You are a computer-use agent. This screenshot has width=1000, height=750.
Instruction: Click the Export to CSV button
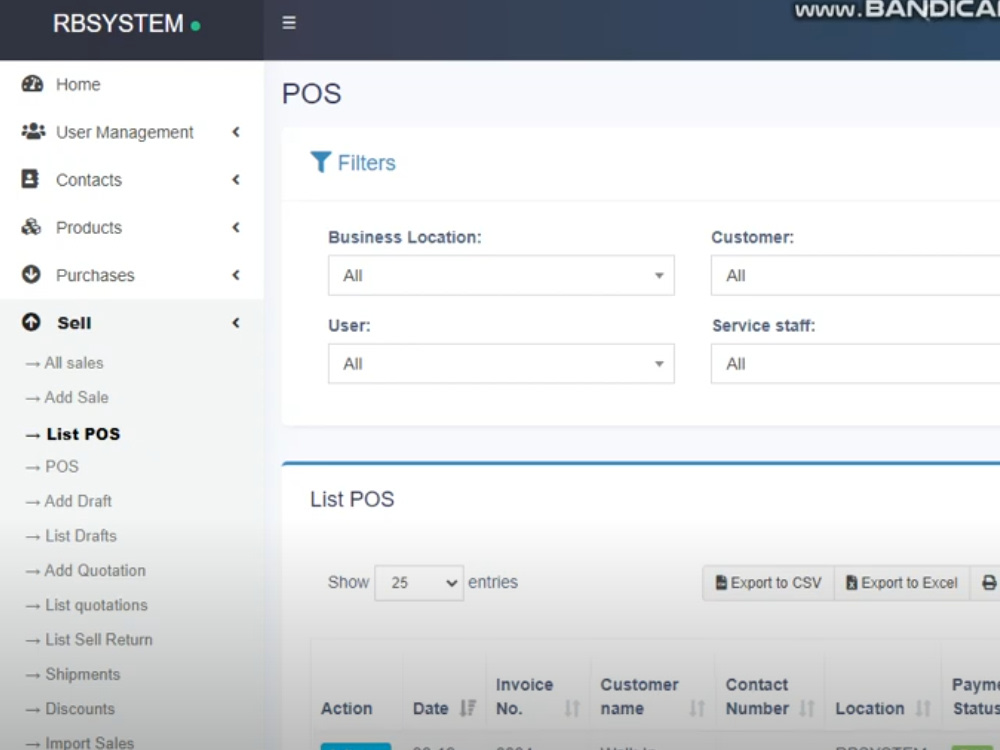pyautogui.click(x=768, y=583)
